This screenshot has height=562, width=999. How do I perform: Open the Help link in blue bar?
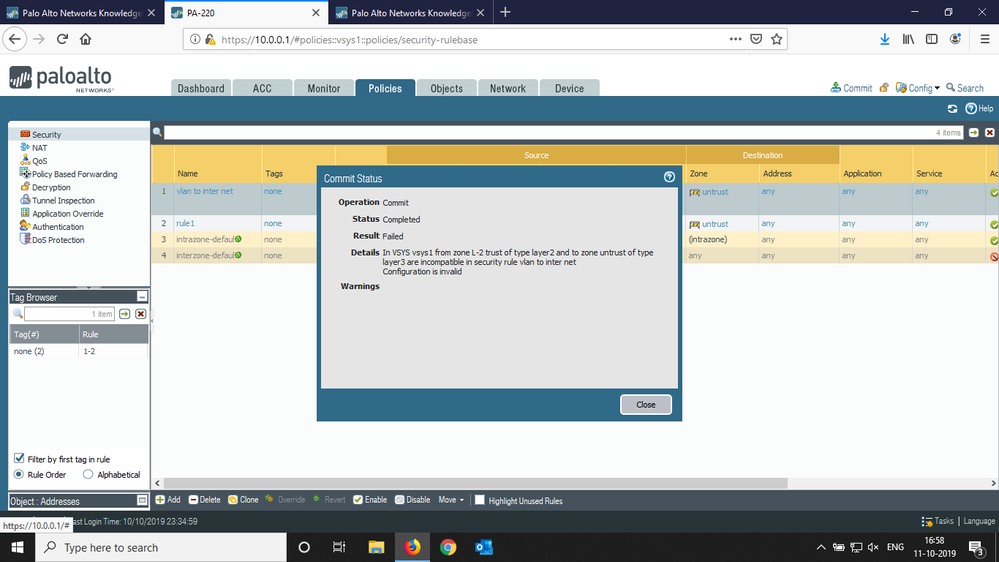click(979, 108)
